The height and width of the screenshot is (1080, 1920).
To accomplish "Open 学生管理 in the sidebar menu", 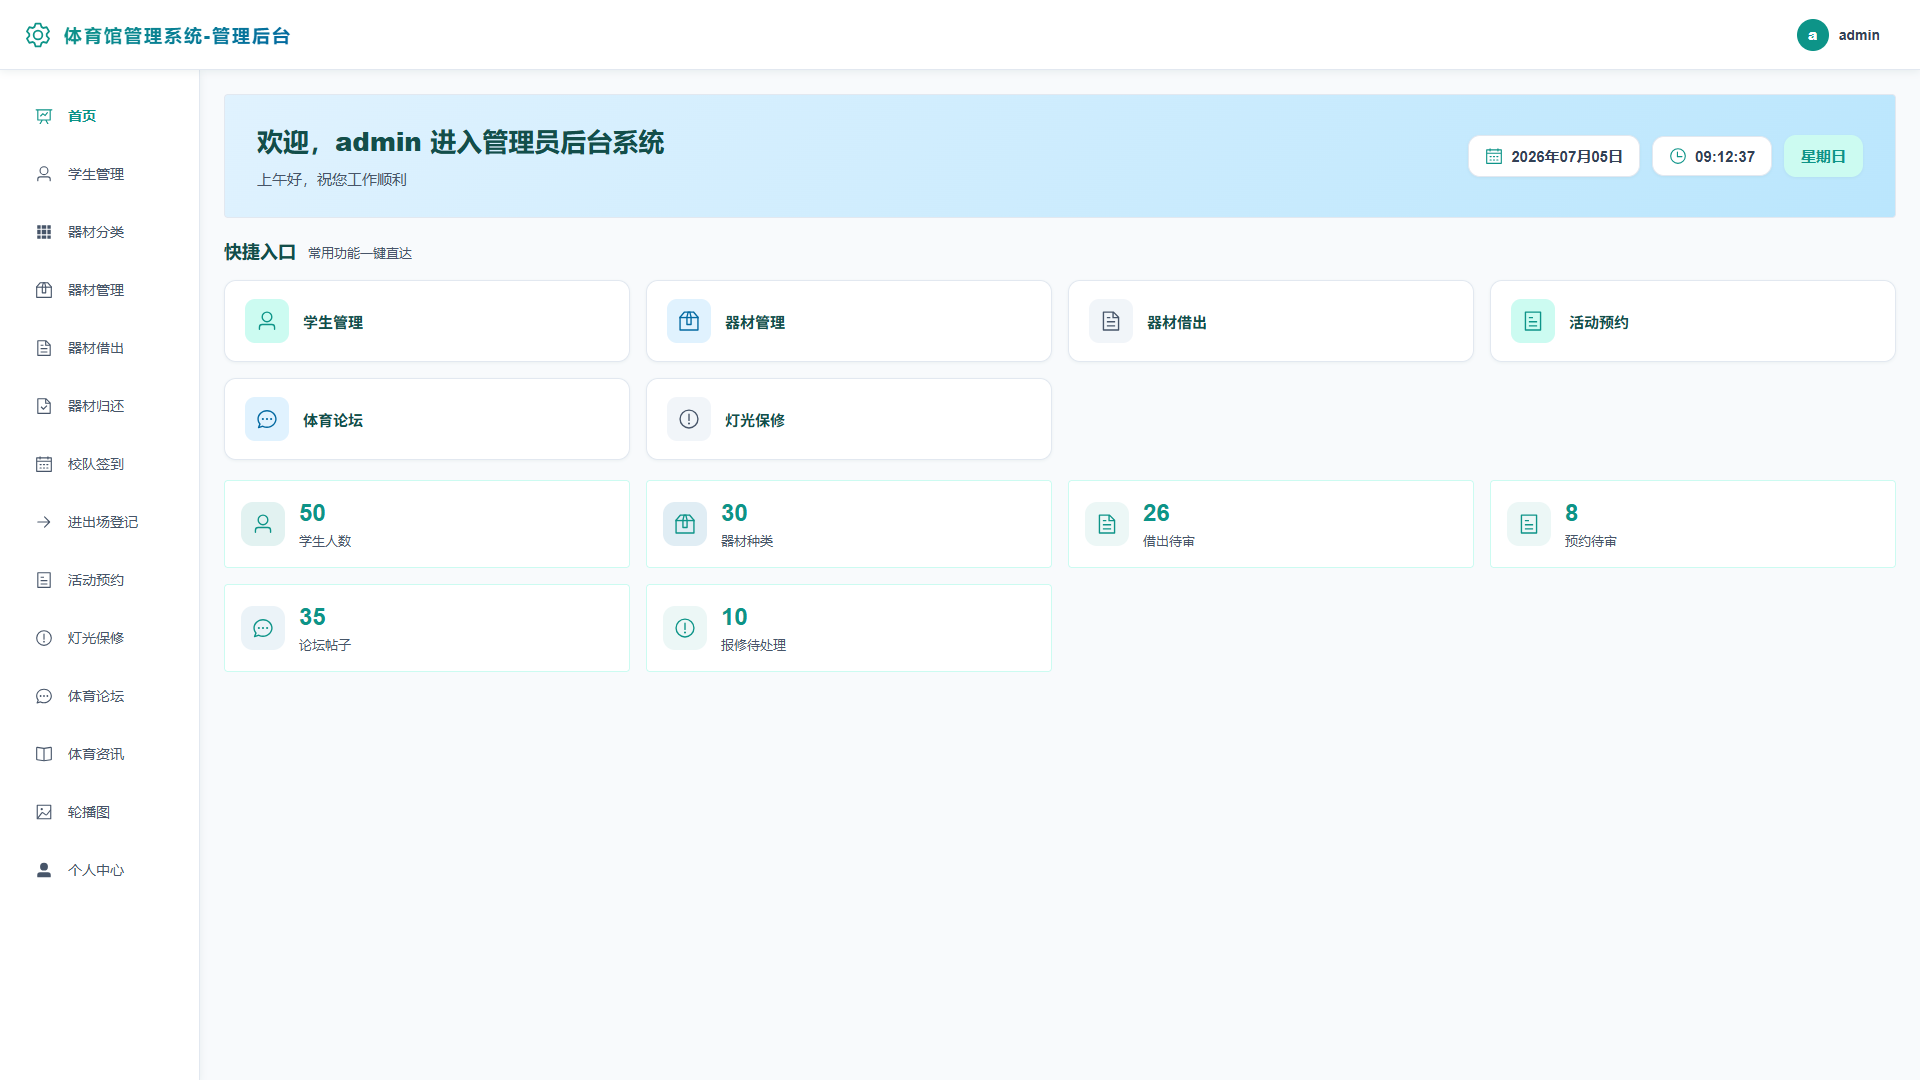I will click(99, 174).
